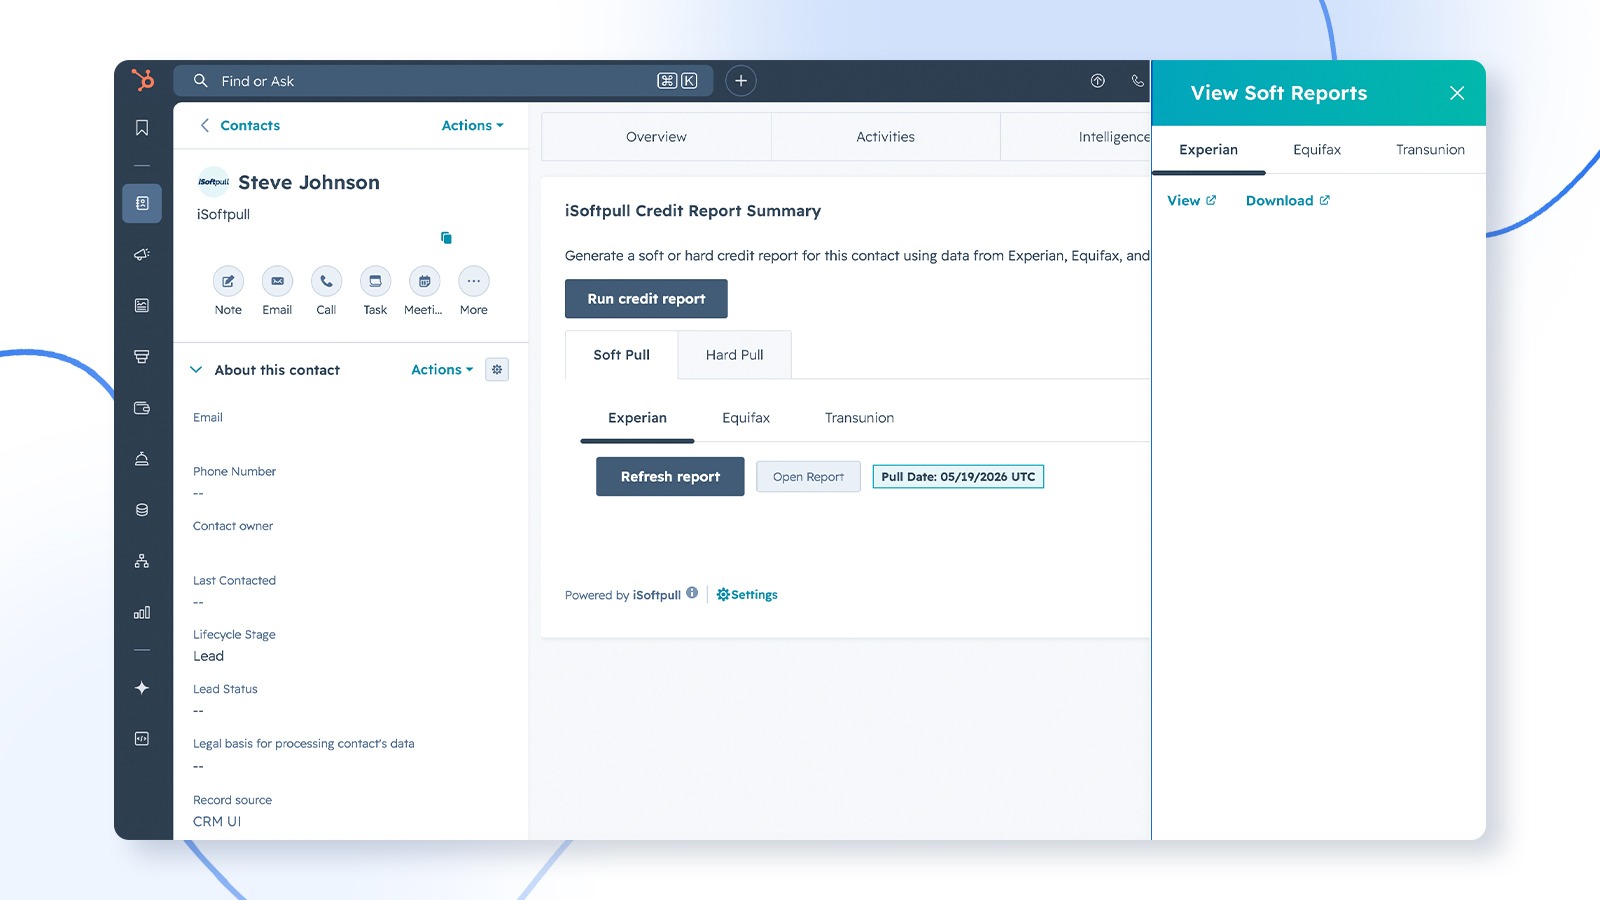Image resolution: width=1600 pixels, height=900 pixels.
Task: Click the Email action icon
Action: 277,281
